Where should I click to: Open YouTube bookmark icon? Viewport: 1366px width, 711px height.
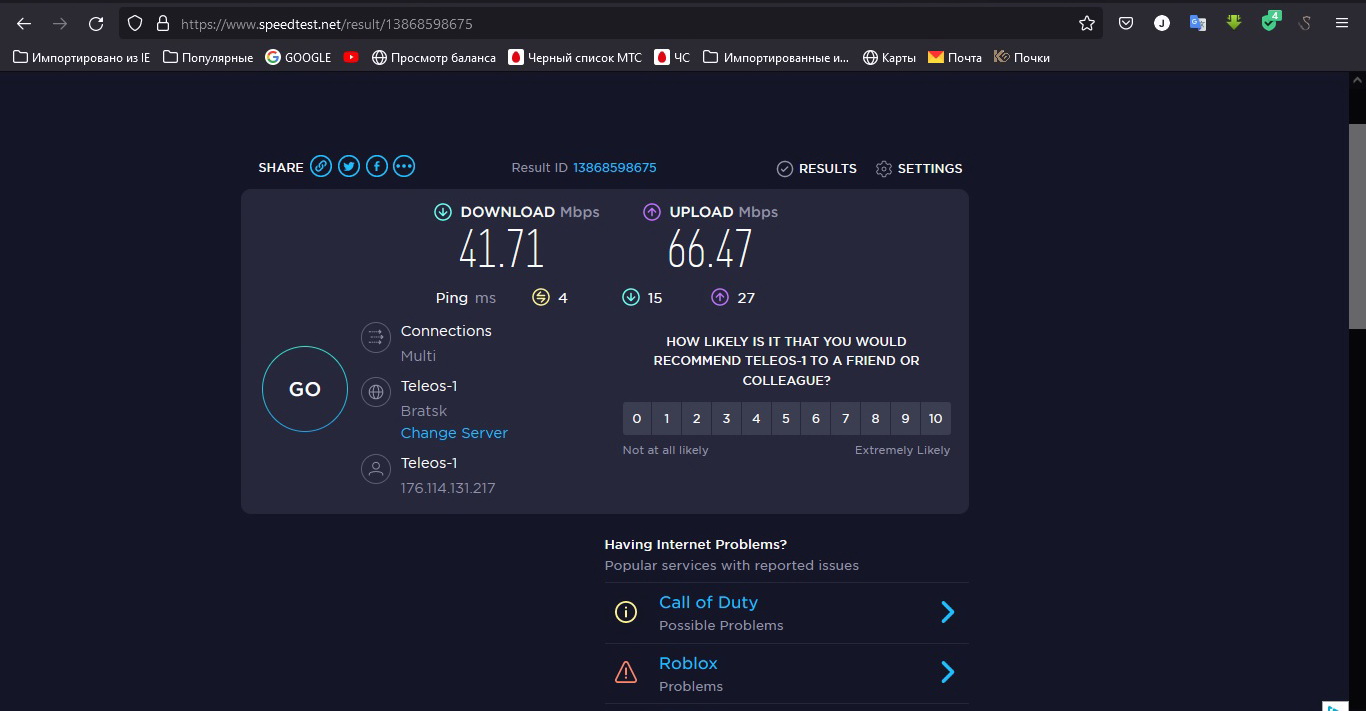click(351, 58)
